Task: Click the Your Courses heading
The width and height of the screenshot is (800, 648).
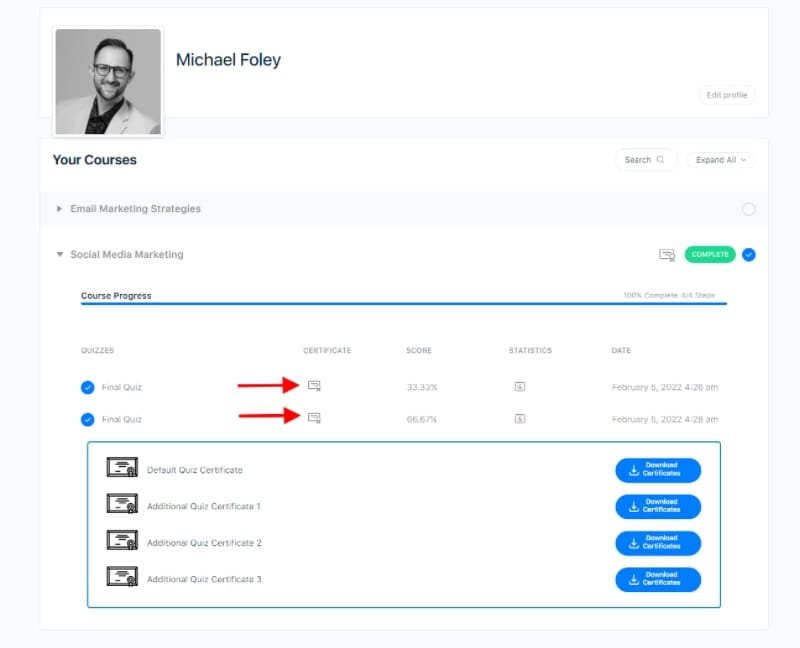Action: point(95,160)
